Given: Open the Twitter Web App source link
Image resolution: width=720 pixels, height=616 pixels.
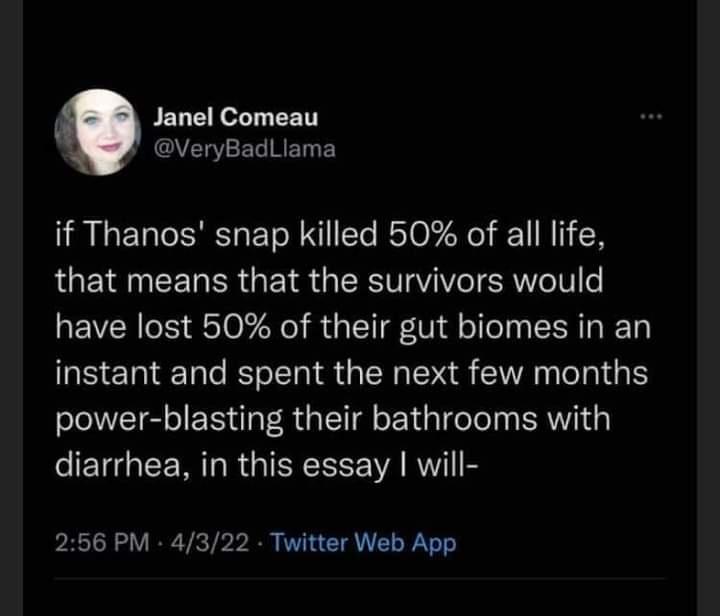Looking at the screenshot, I should tap(363, 543).
